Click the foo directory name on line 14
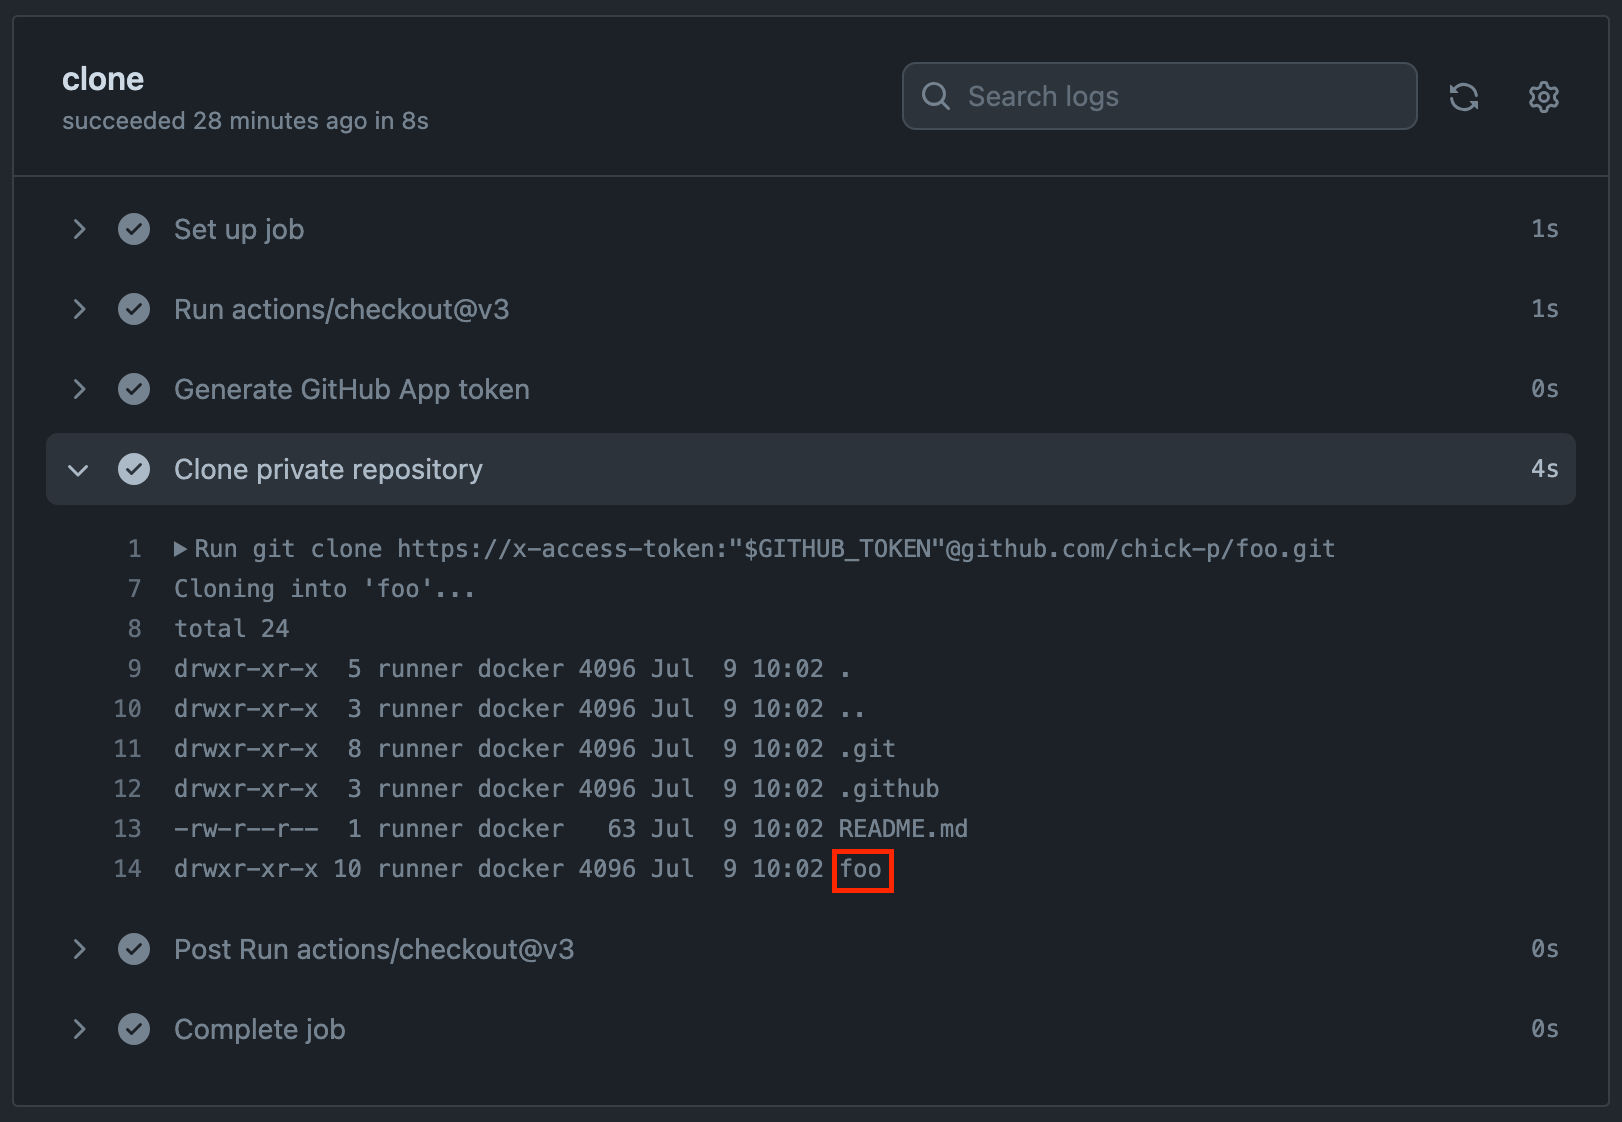The width and height of the screenshot is (1622, 1122). pos(861,869)
